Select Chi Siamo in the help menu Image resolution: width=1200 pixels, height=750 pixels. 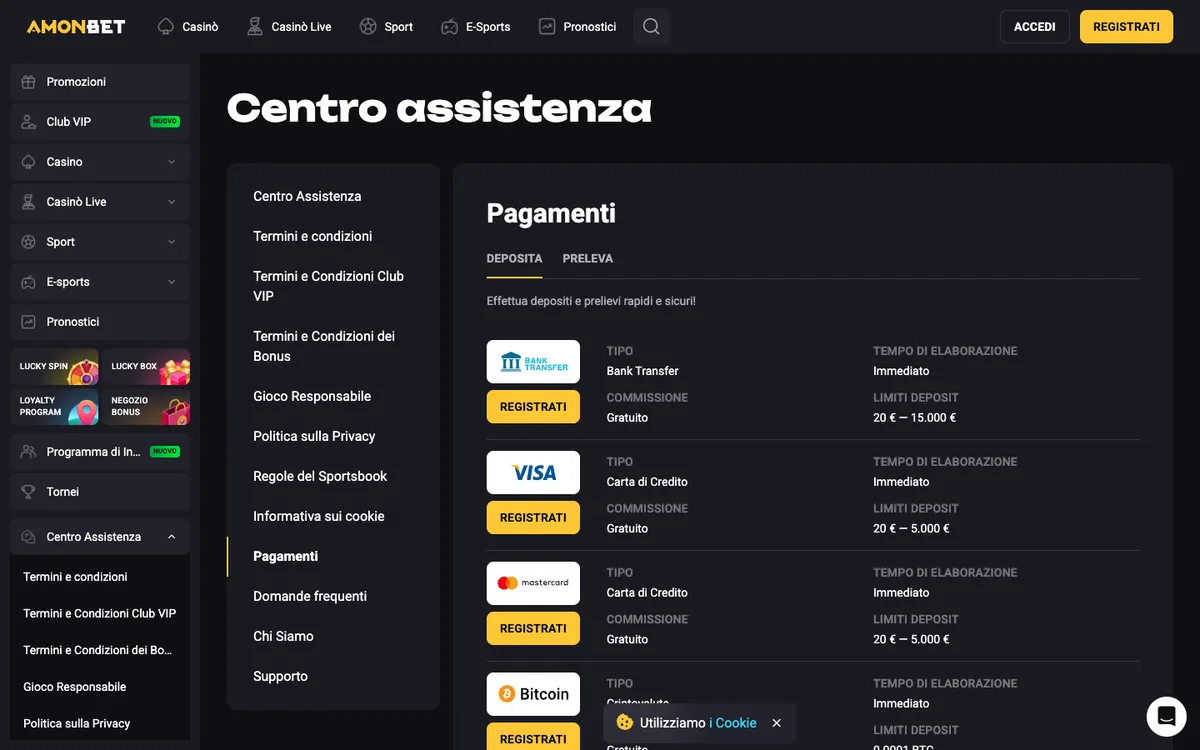(x=283, y=636)
